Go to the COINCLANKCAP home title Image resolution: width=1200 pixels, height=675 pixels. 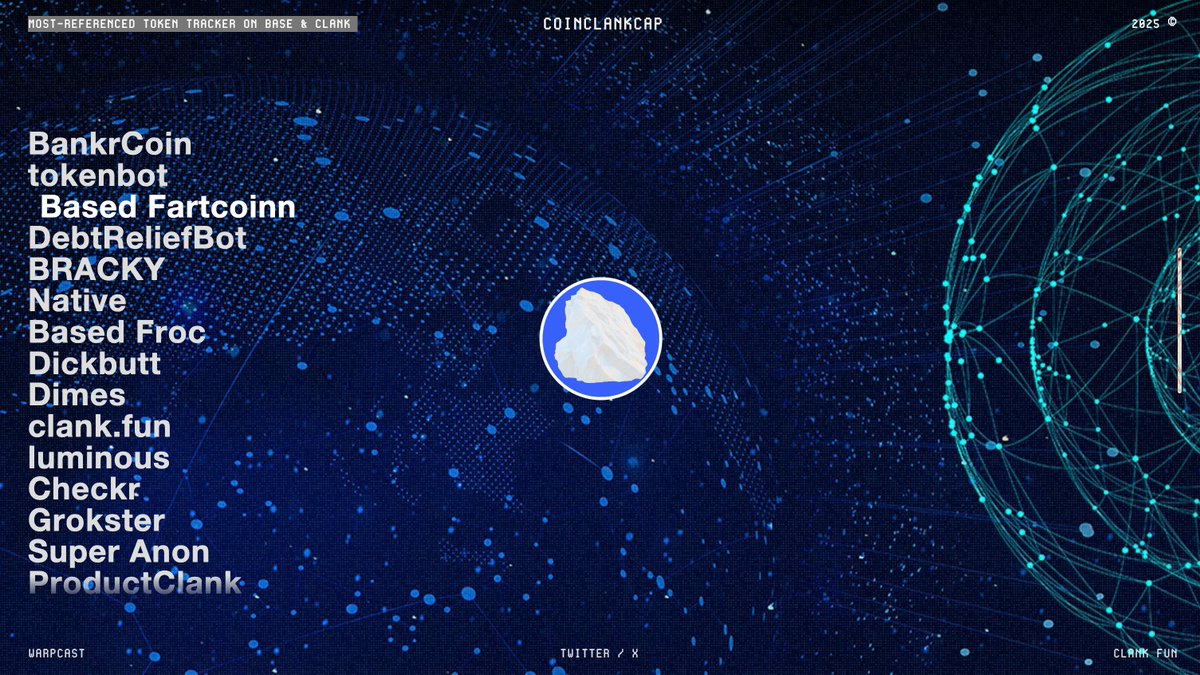[x=602, y=23]
